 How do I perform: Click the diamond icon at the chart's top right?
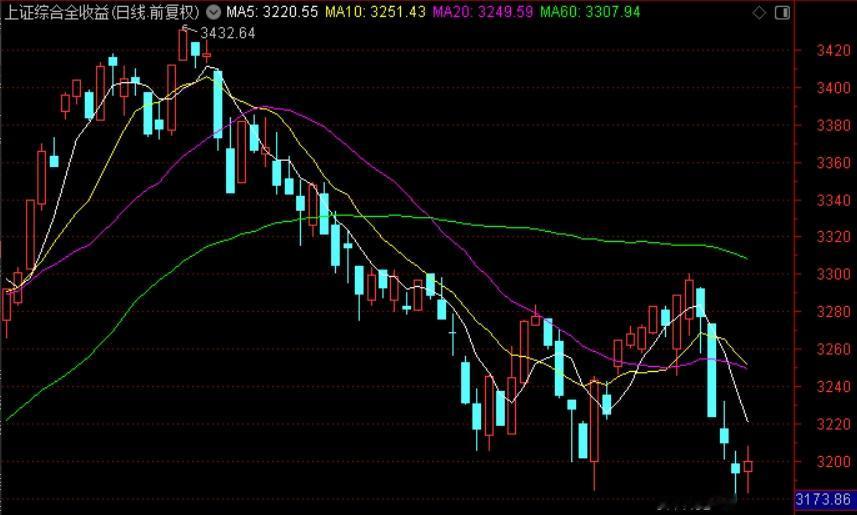coord(759,13)
